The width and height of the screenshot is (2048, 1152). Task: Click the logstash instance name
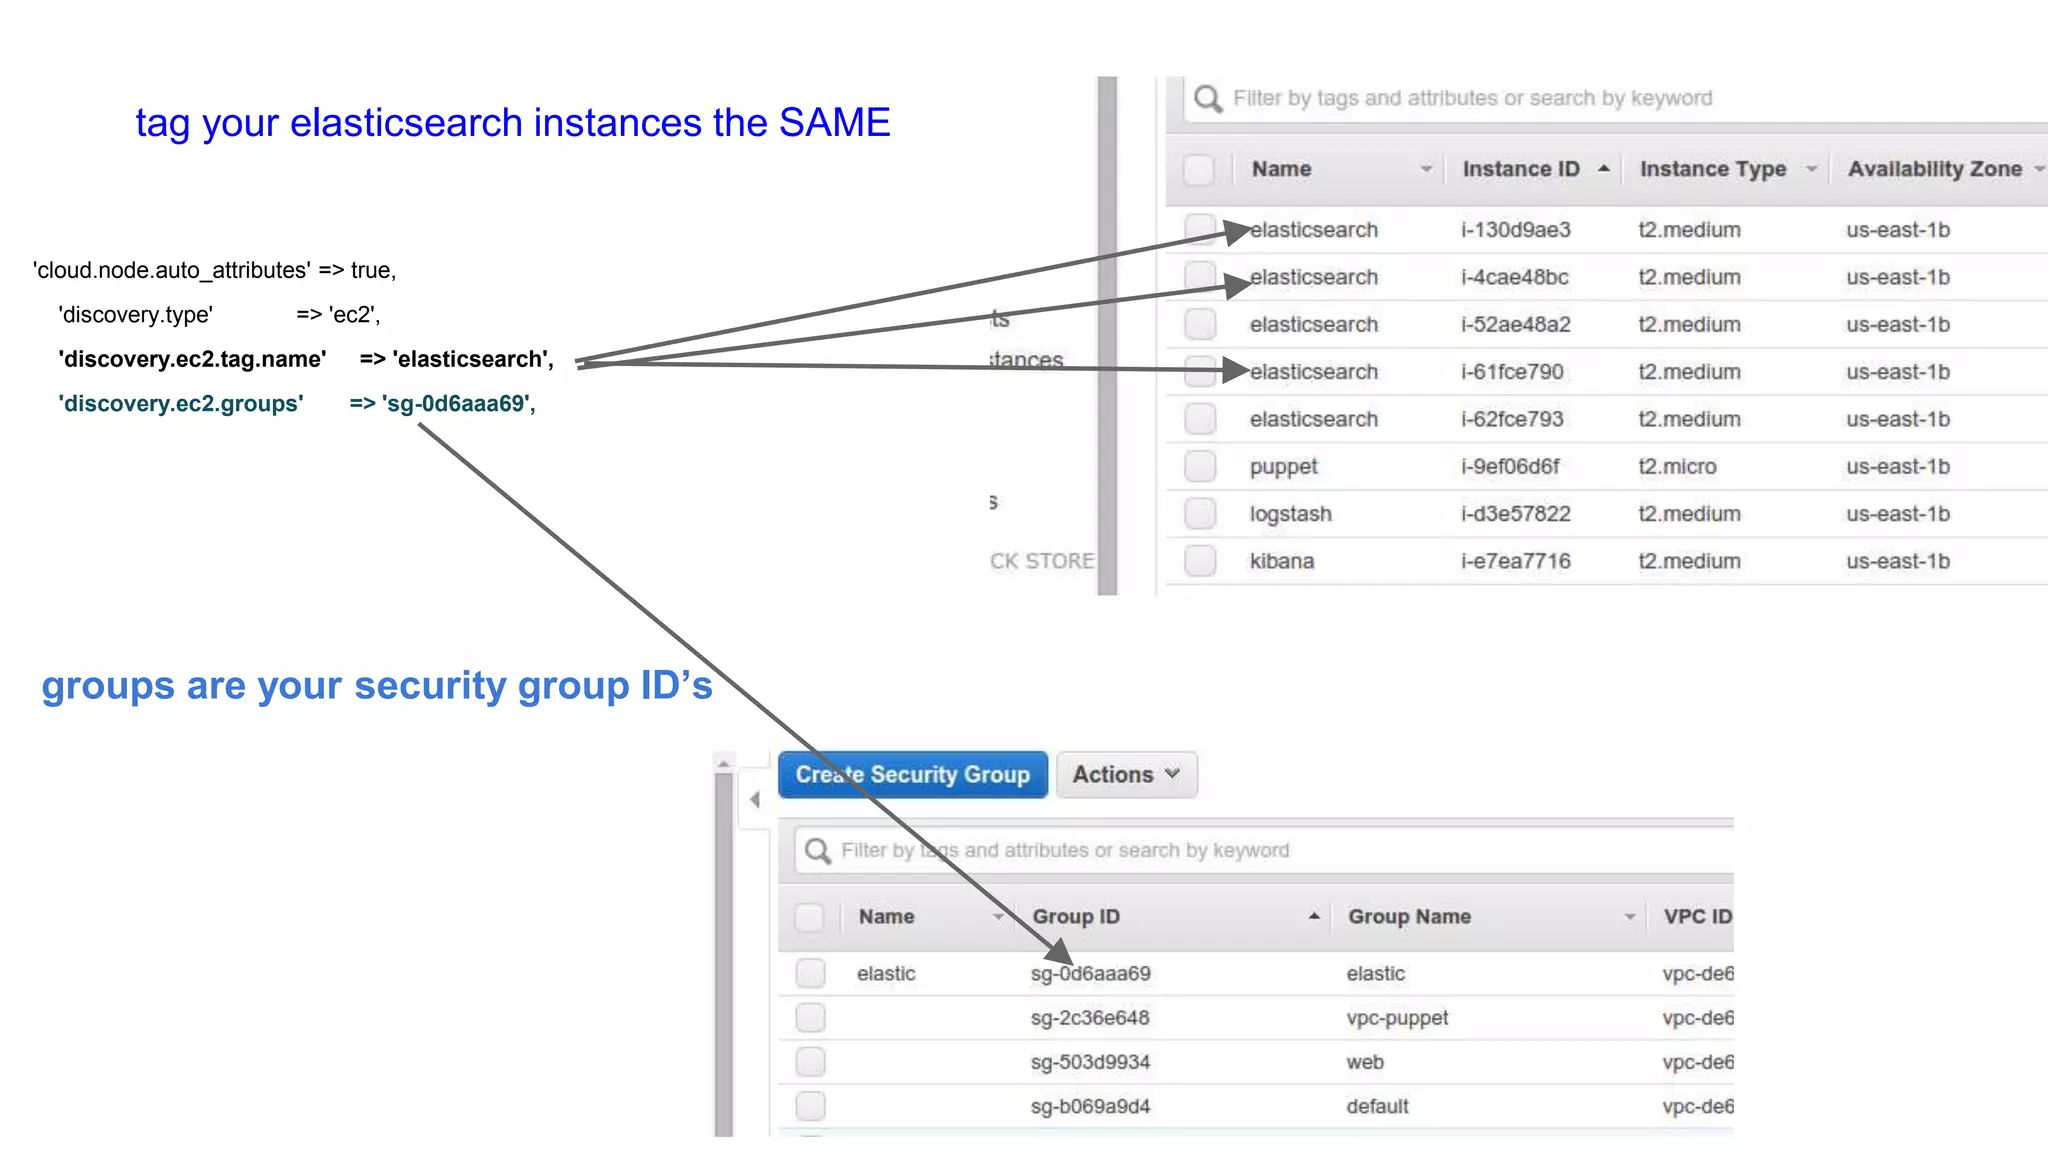[x=1291, y=514]
